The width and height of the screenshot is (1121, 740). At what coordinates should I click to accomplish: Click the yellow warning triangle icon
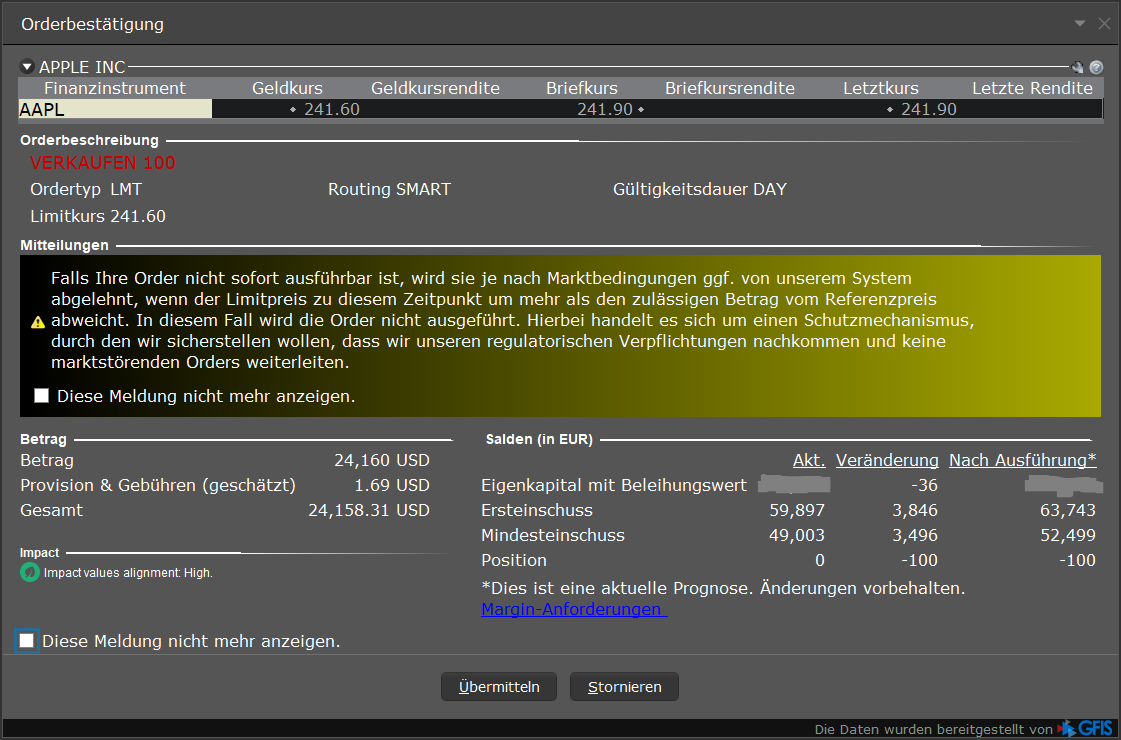click(38, 322)
